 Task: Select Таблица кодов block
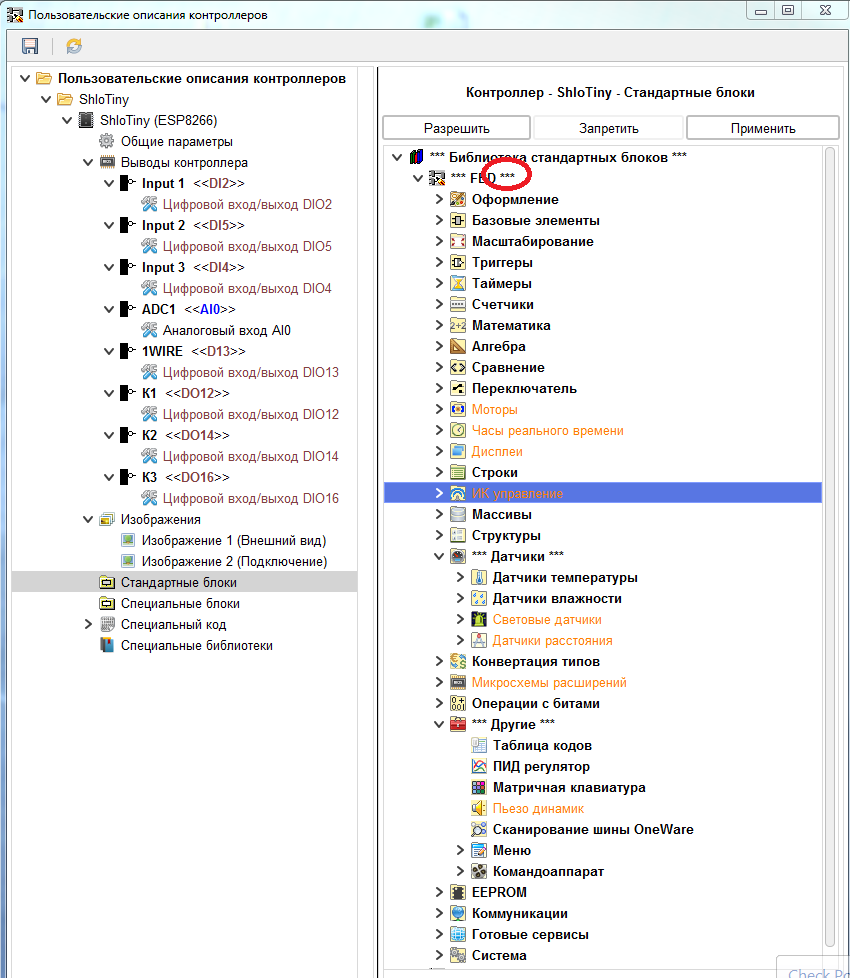tap(542, 745)
